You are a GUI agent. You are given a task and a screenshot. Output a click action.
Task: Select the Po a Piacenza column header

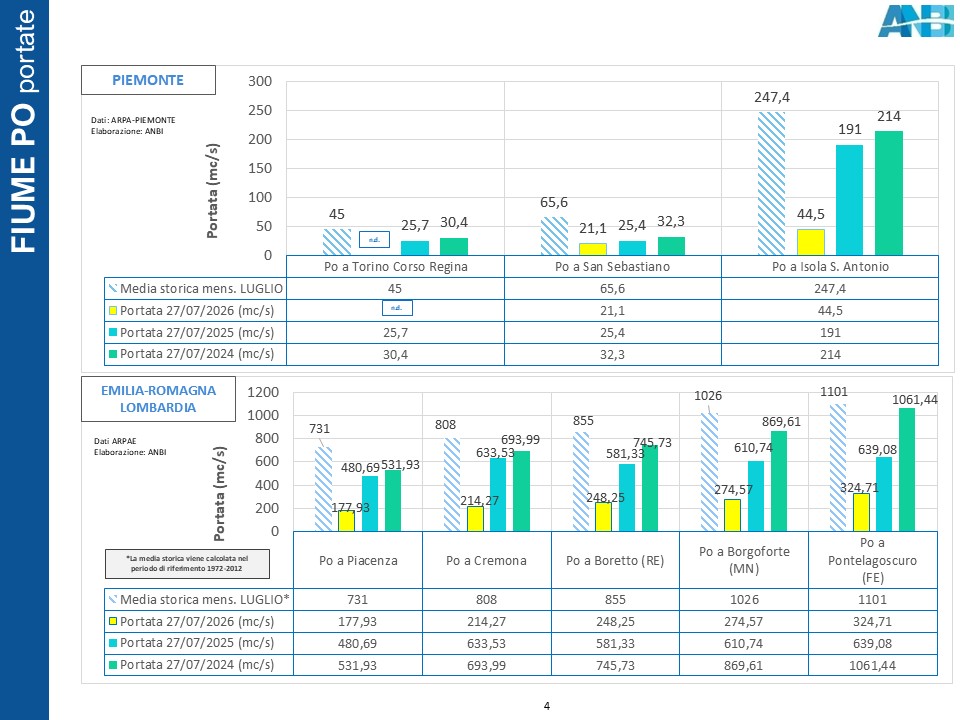pyautogui.click(x=358, y=560)
